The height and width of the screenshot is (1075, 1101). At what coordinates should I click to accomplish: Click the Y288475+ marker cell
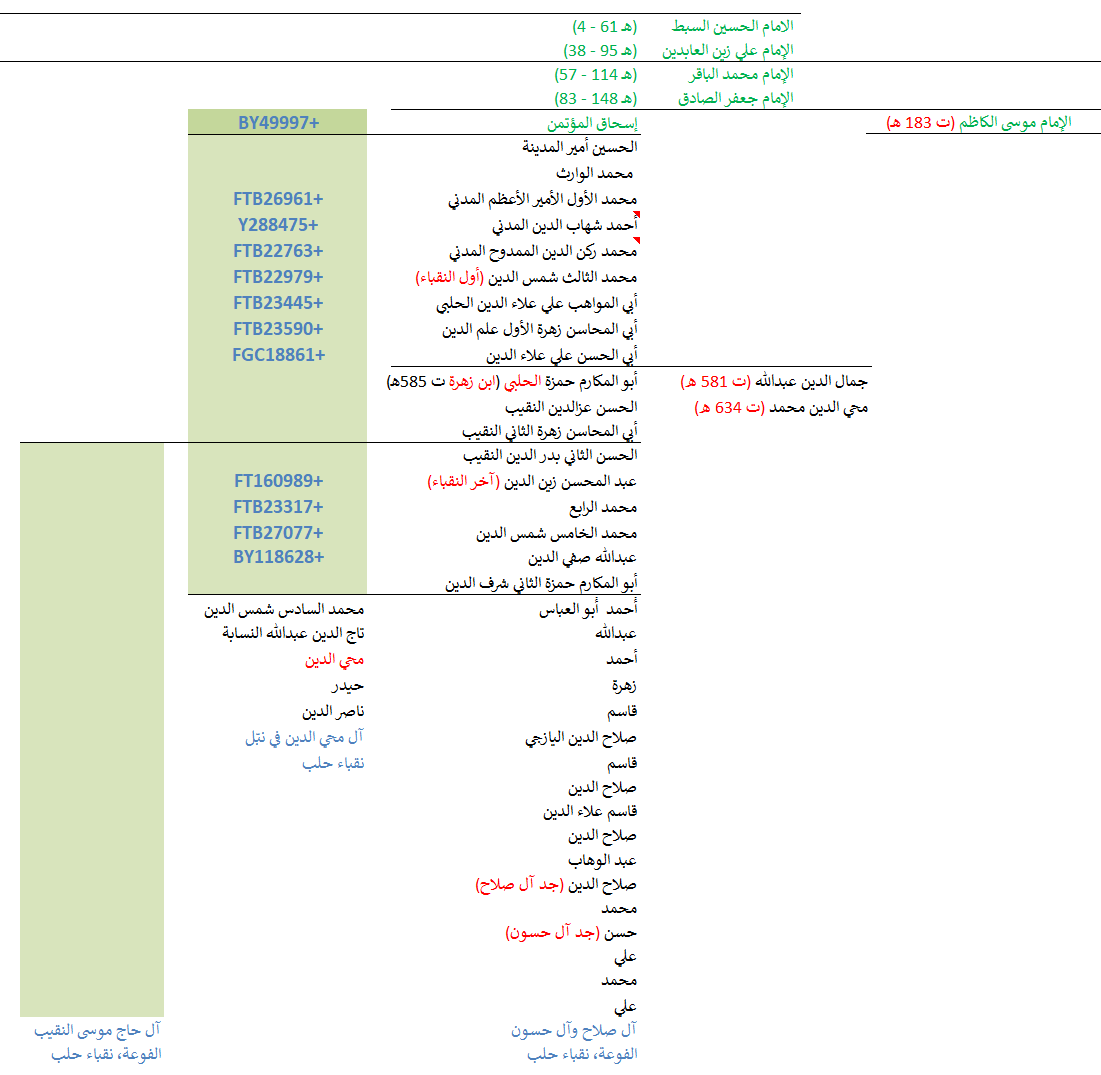tap(278, 225)
